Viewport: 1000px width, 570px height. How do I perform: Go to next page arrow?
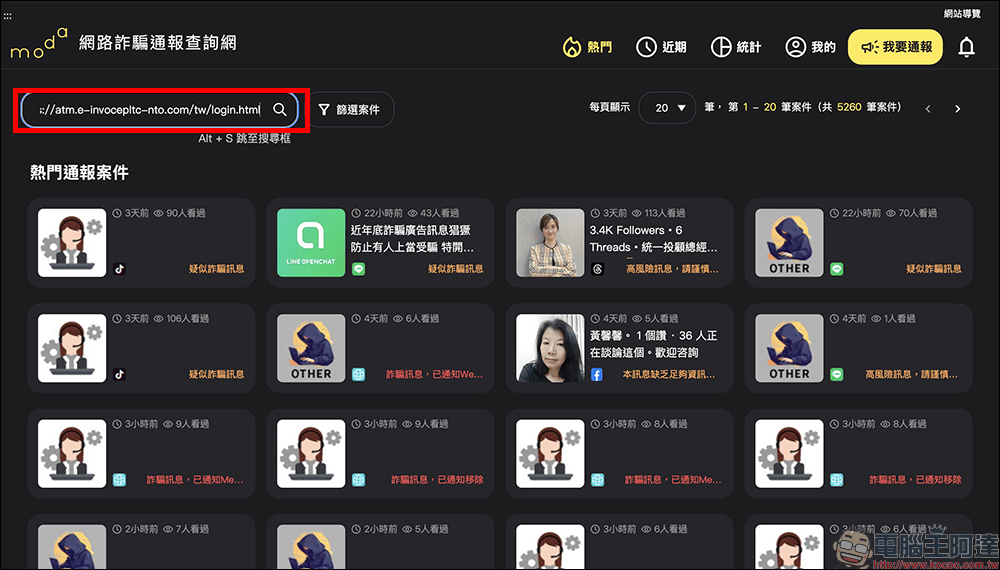point(957,109)
